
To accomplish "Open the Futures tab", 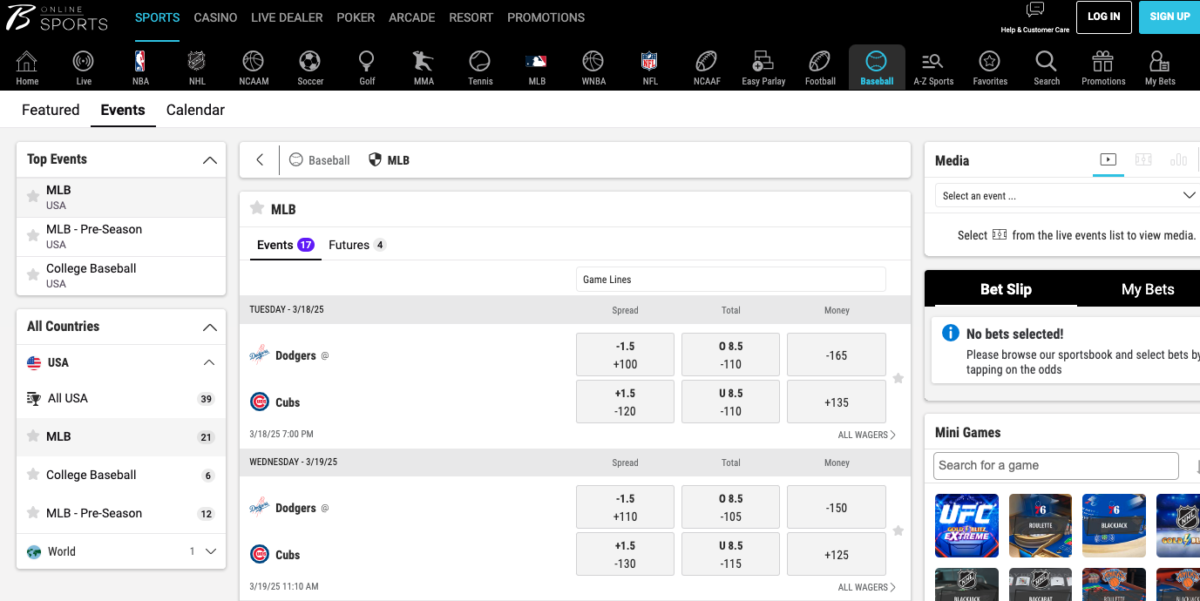I will pyautogui.click(x=357, y=245).
